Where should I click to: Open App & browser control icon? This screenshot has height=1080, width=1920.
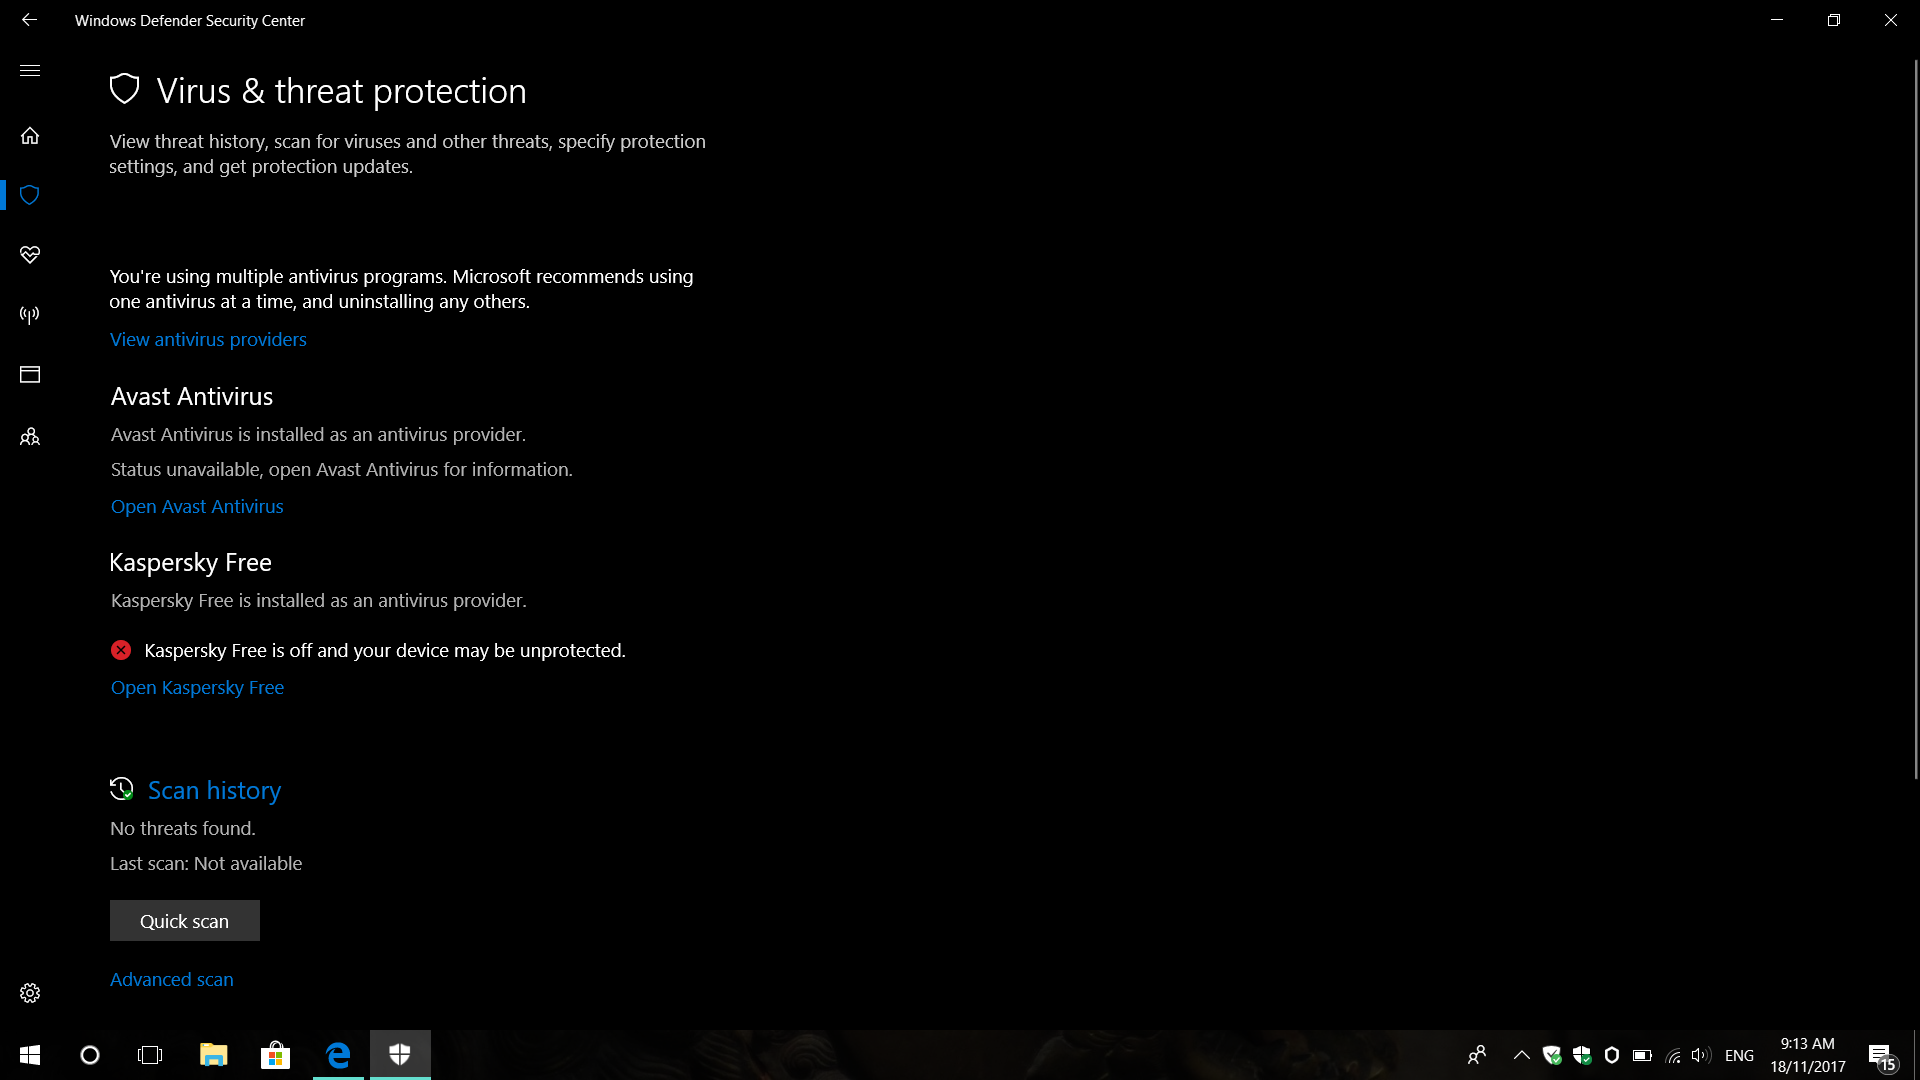[30, 375]
